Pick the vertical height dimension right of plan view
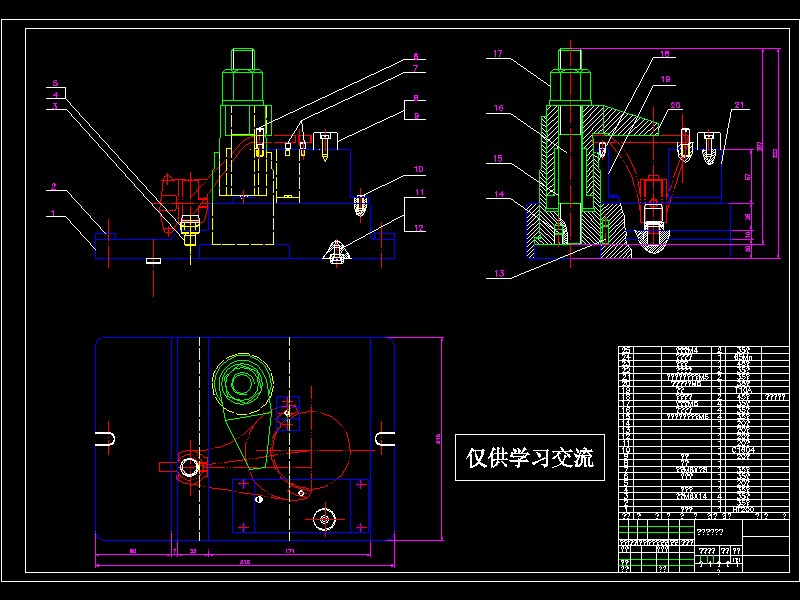This screenshot has width=800, height=600. pyautogui.click(x=438, y=439)
